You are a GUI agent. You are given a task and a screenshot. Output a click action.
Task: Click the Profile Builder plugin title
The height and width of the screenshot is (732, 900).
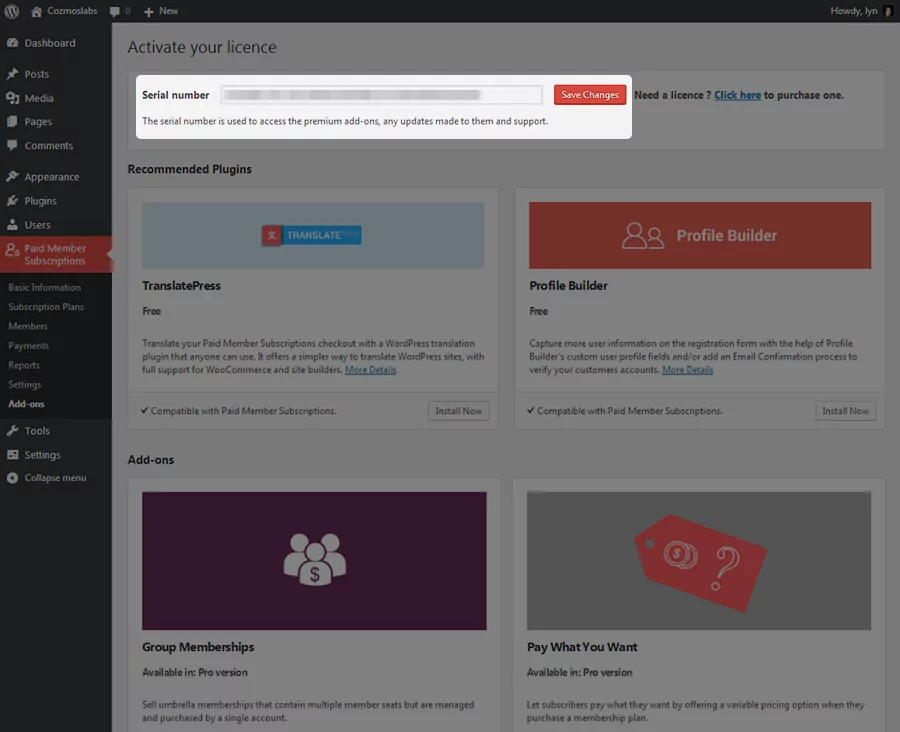(x=568, y=286)
